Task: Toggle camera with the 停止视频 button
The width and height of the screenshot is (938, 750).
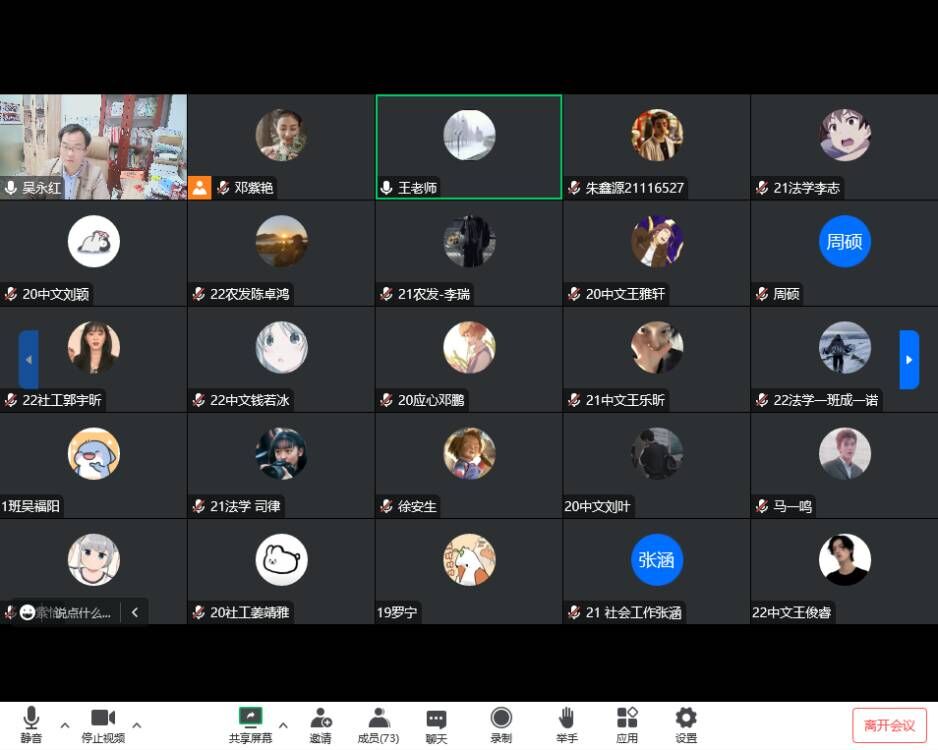Action: coord(103,718)
